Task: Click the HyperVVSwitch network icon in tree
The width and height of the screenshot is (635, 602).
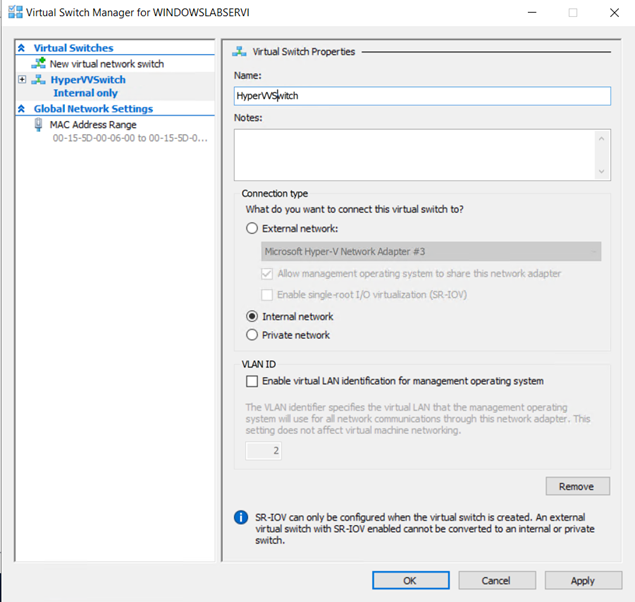Action: tap(38, 80)
